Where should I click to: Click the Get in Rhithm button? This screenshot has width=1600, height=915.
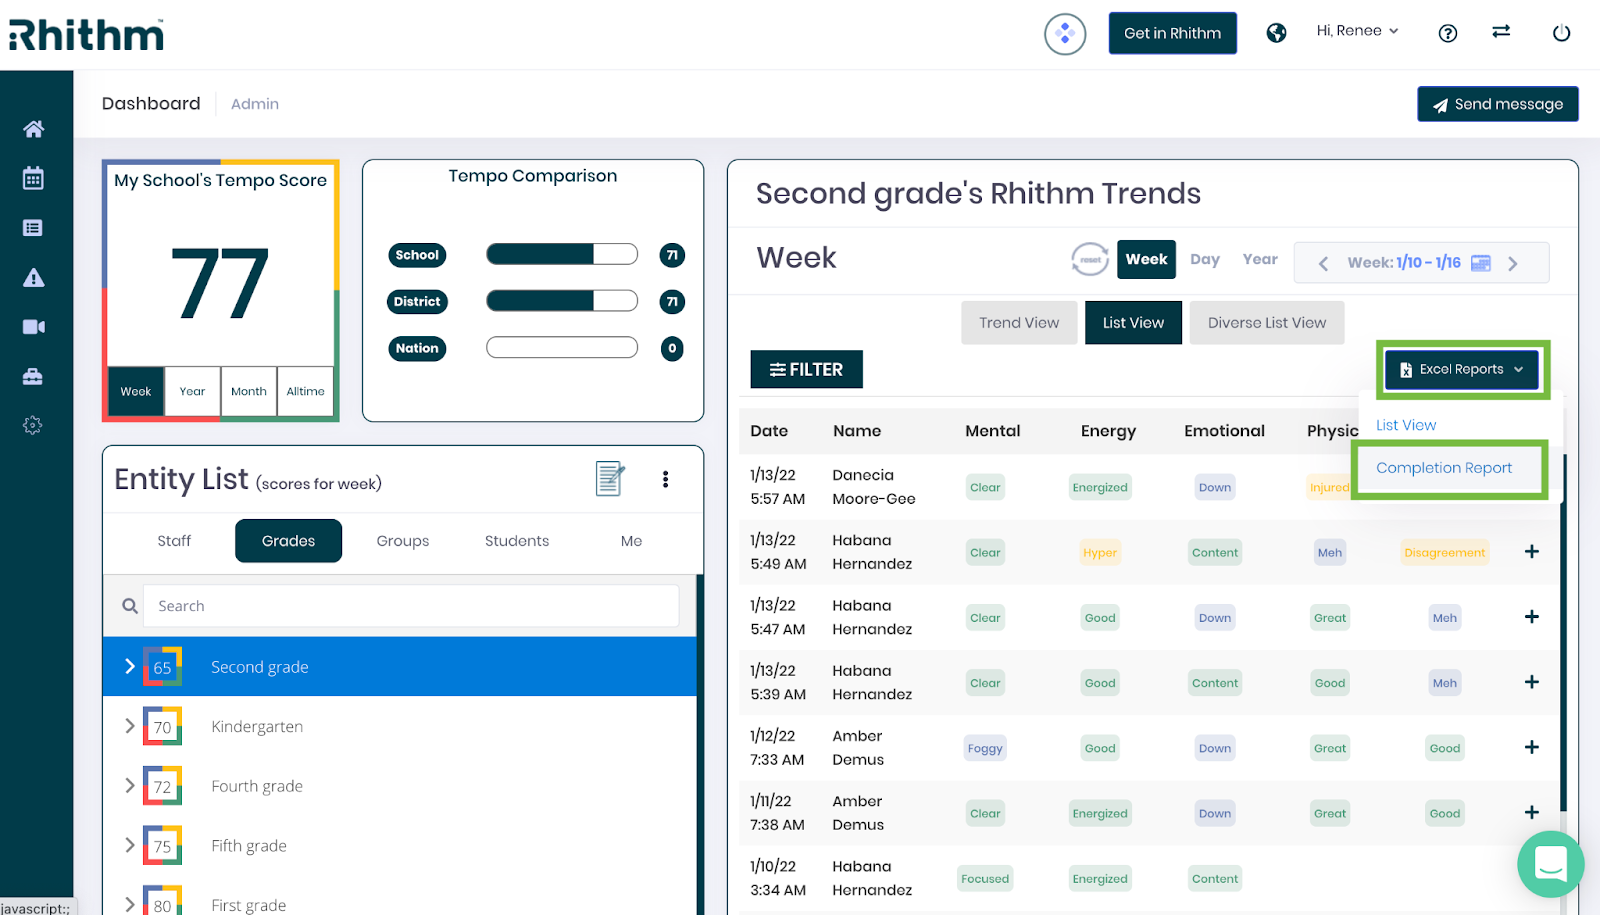tap(1172, 33)
